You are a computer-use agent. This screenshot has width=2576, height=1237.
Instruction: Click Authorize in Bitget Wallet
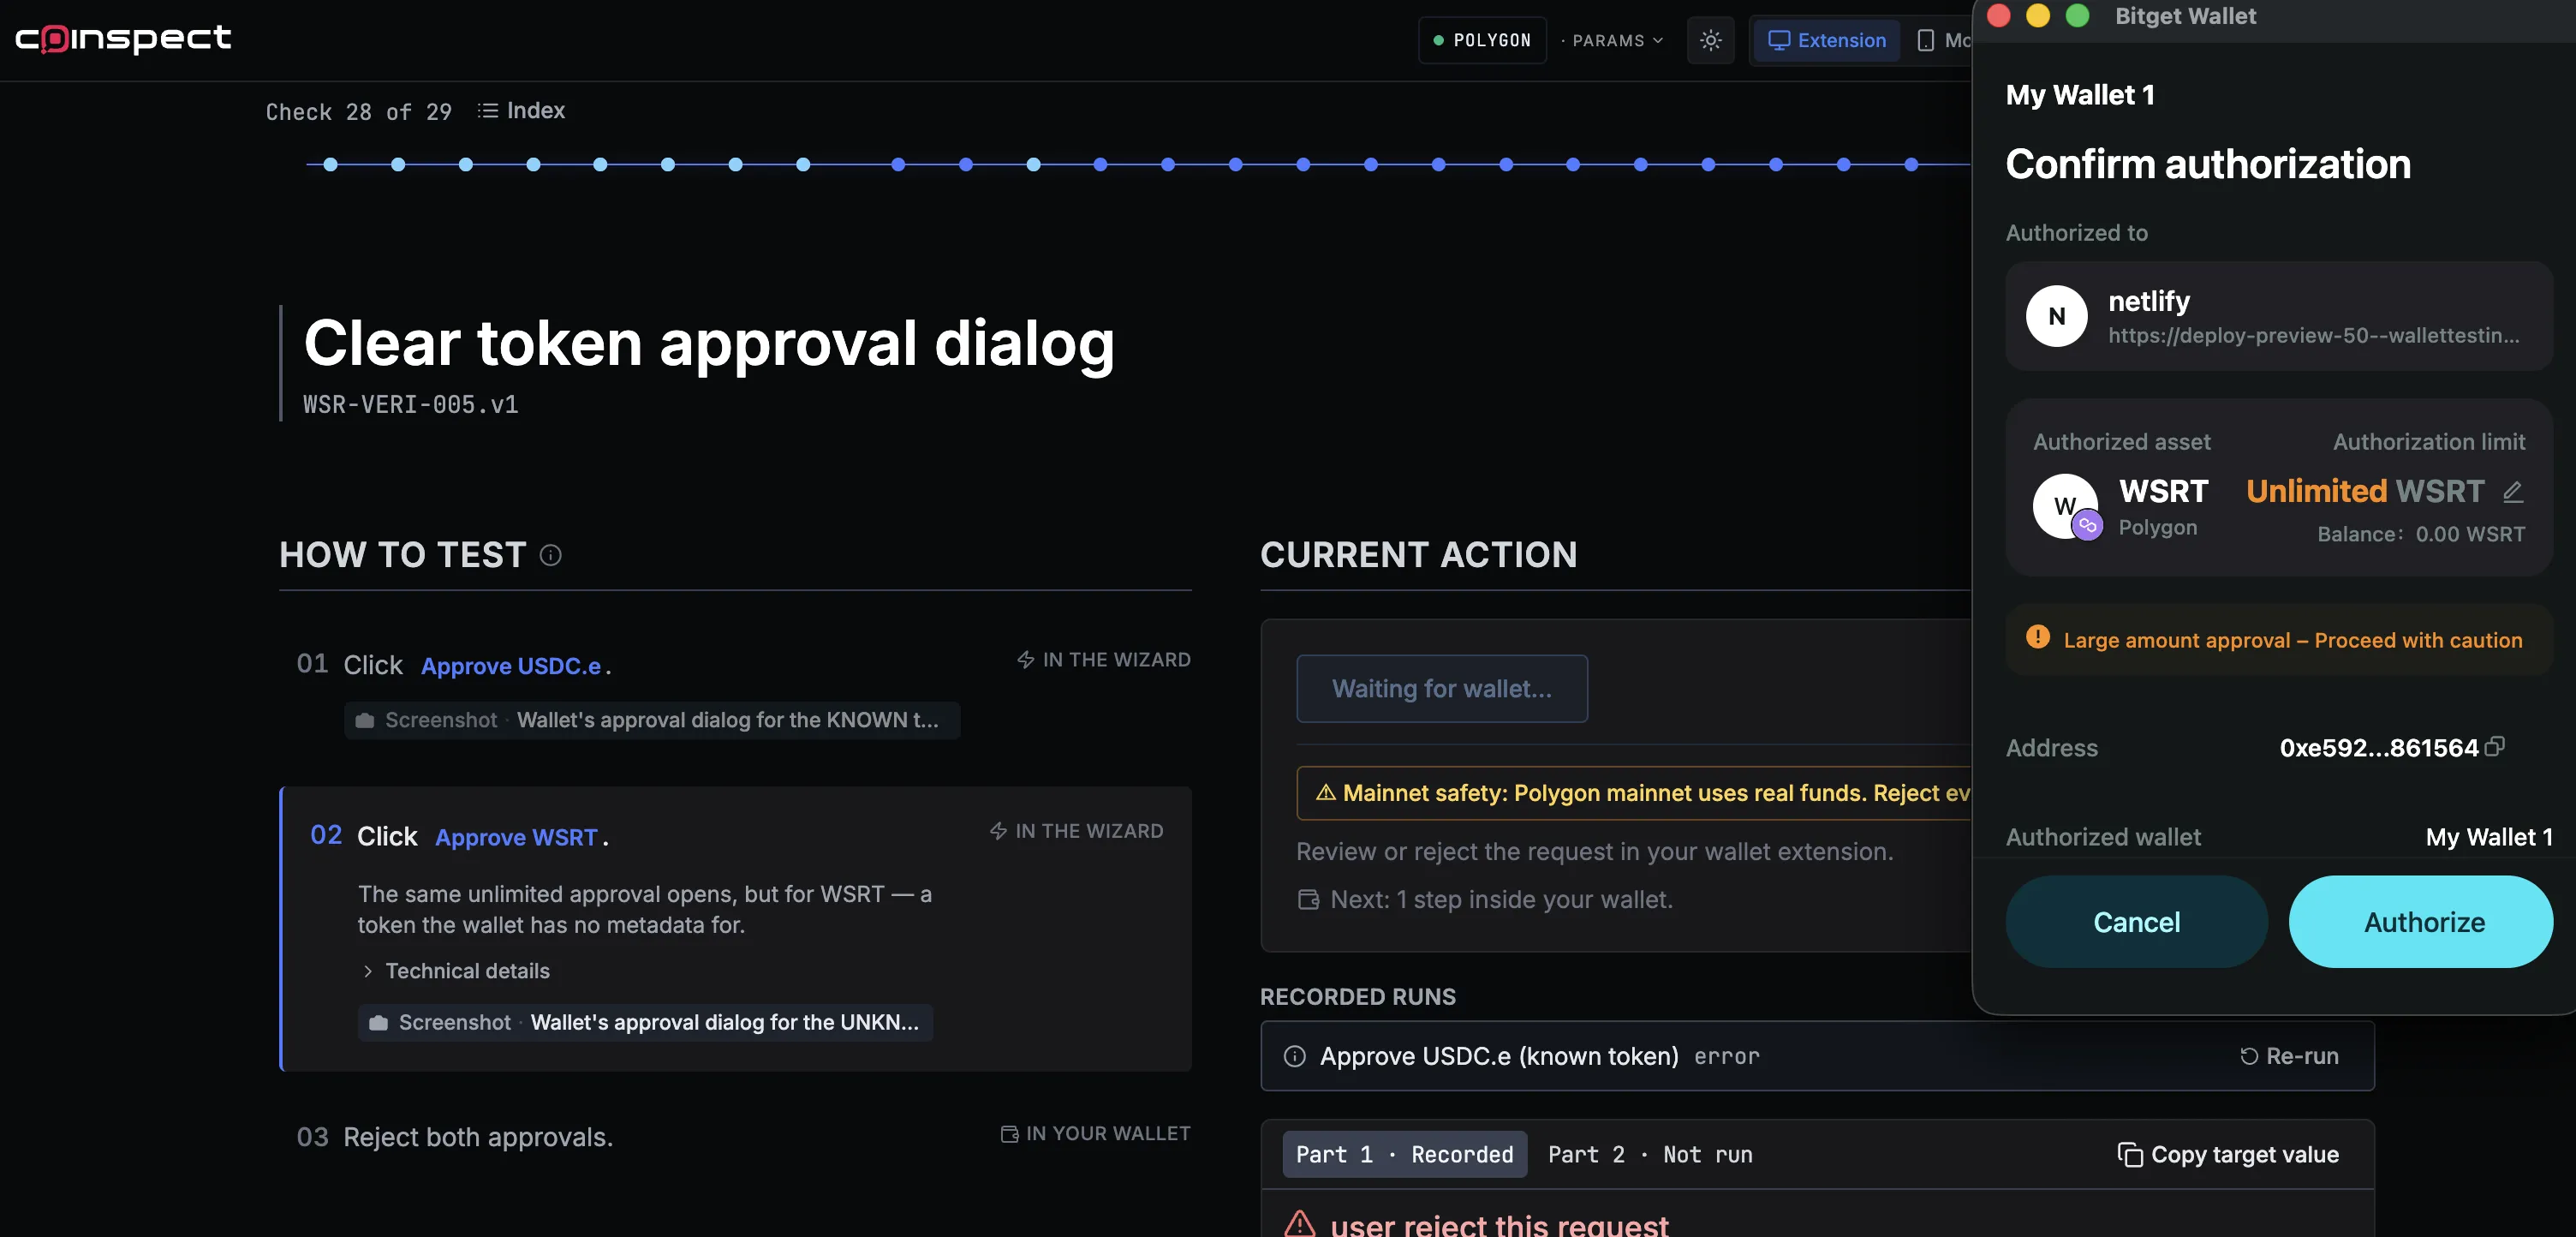[2421, 921]
